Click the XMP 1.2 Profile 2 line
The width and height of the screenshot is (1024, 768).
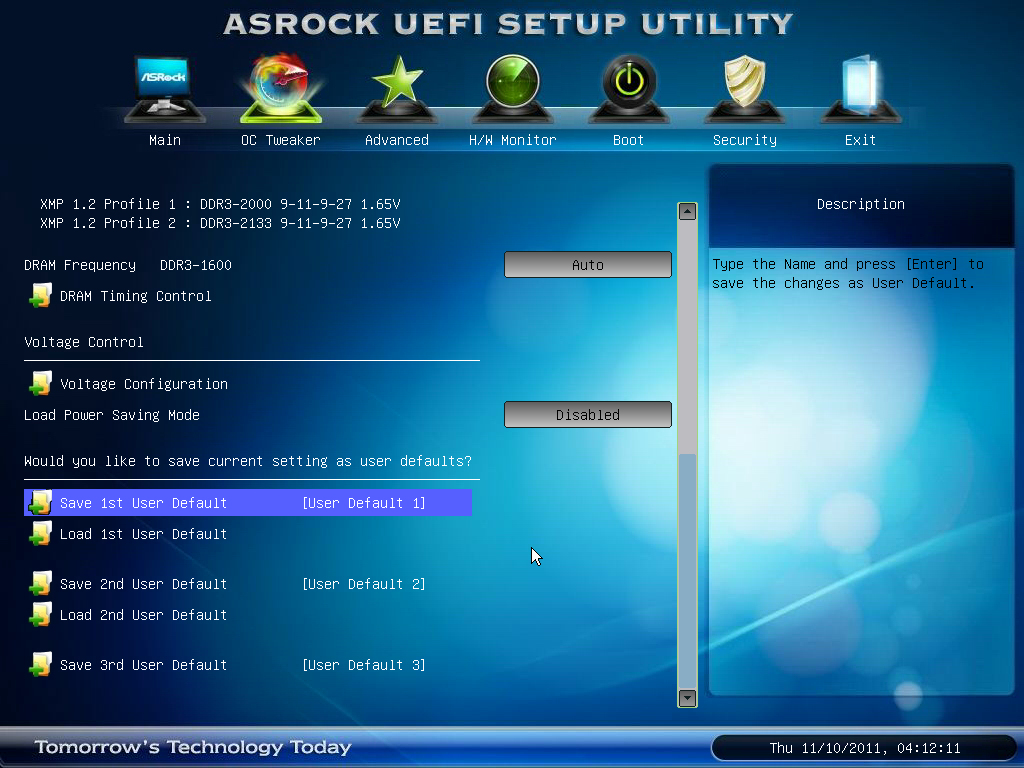pos(220,223)
